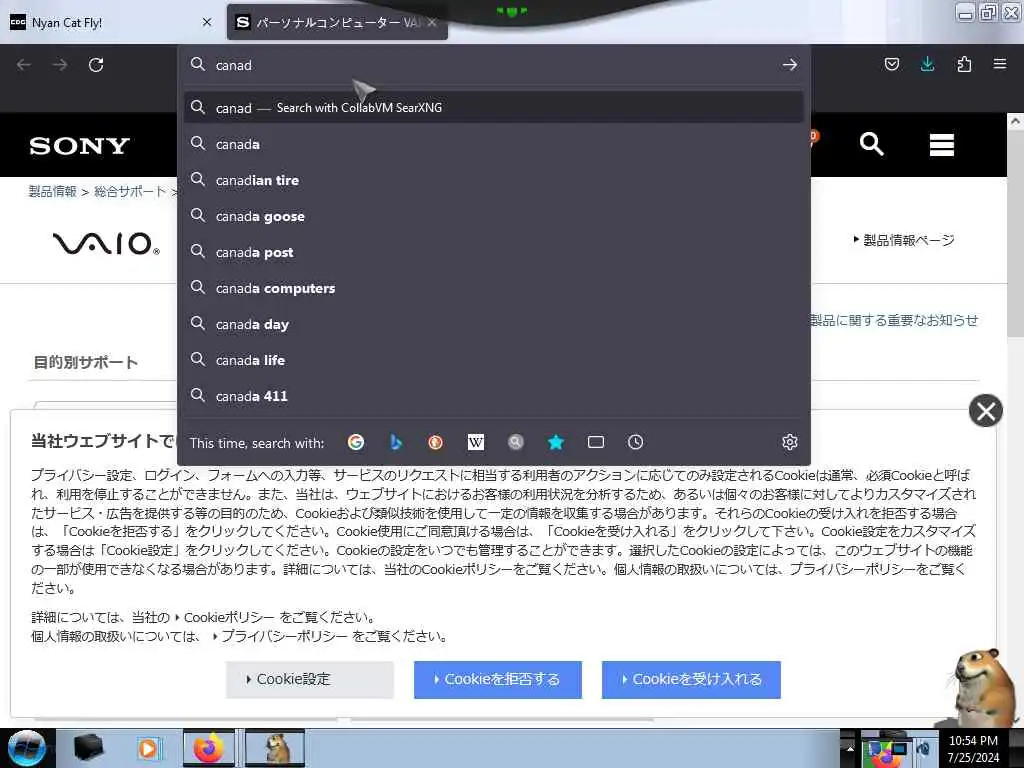Select the 'canada computers' suggestion

[x=494, y=288]
